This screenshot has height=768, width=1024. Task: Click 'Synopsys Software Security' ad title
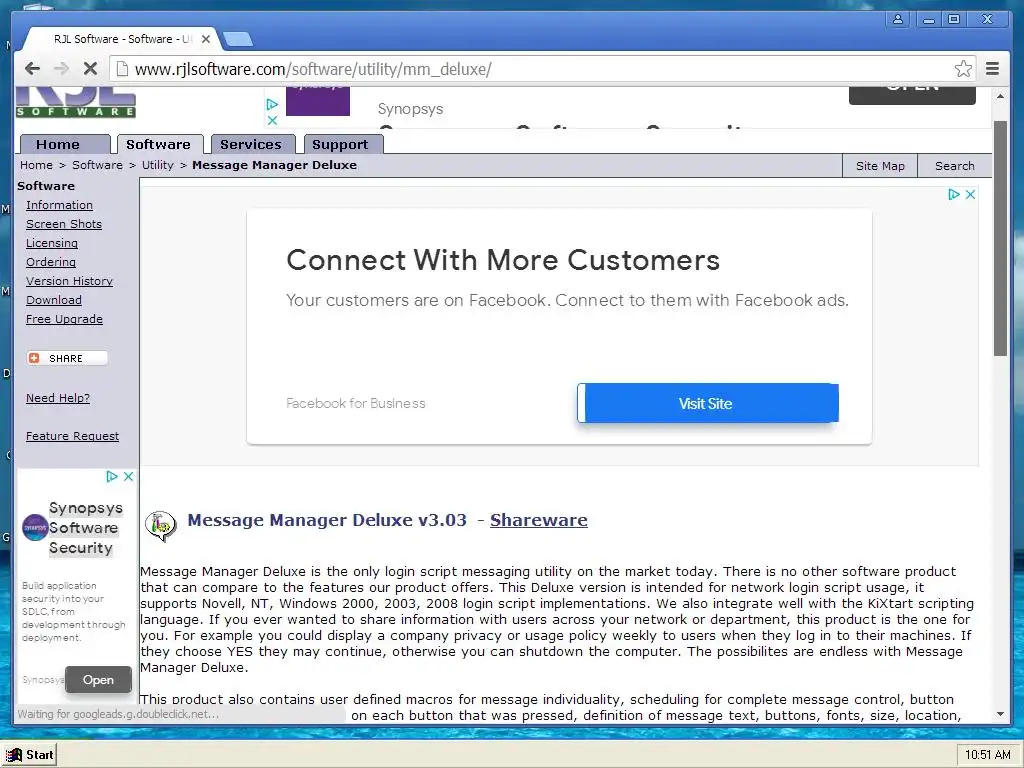[x=85, y=528]
